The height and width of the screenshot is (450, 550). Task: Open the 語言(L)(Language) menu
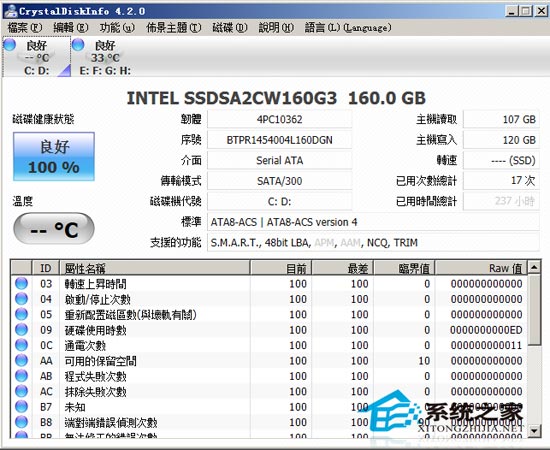(348, 27)
